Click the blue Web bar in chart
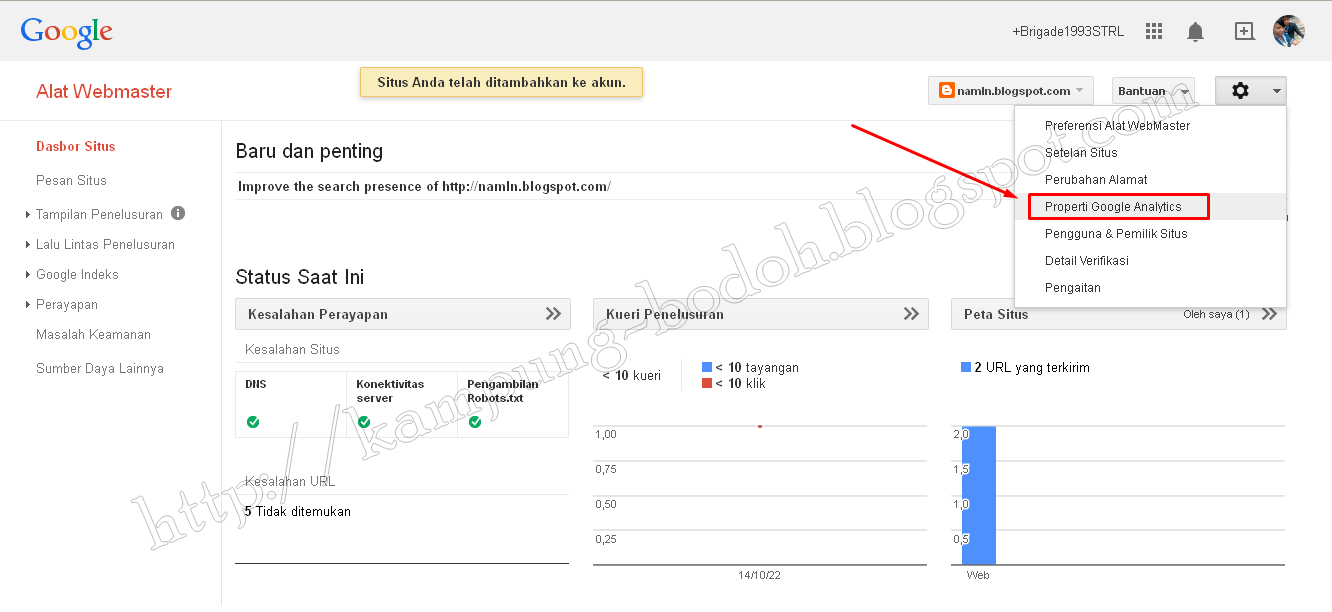This screenshot has width=1332, height=612. point(979,495)
